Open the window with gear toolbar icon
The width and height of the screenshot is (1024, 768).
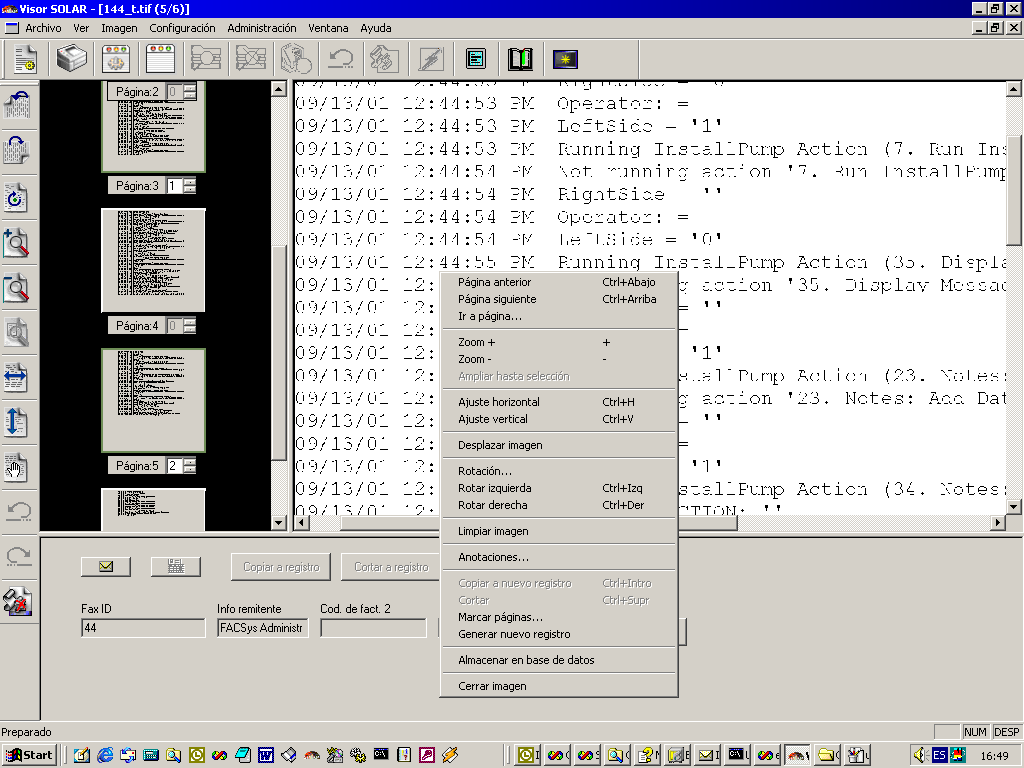tap(116, 59)
